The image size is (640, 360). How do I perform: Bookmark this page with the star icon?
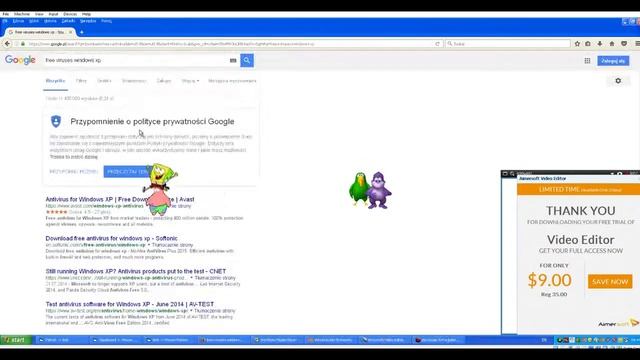[x=577, y=44]
